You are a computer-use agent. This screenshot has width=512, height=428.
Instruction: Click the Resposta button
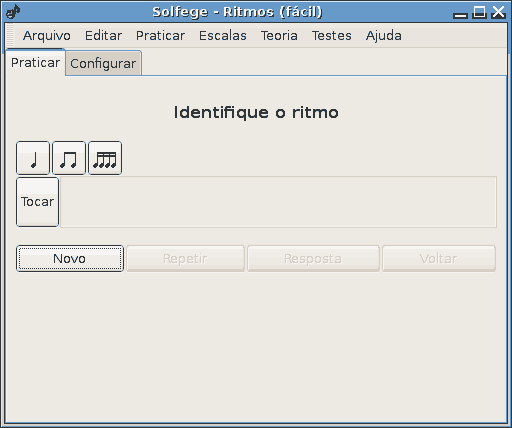pos(313,259)
